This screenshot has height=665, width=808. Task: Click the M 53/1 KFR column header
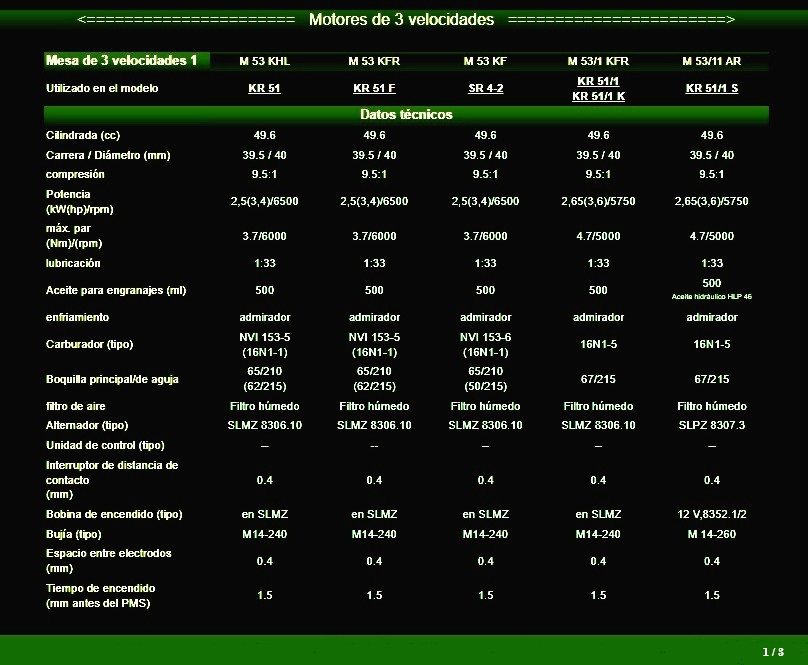click(598, 61)
